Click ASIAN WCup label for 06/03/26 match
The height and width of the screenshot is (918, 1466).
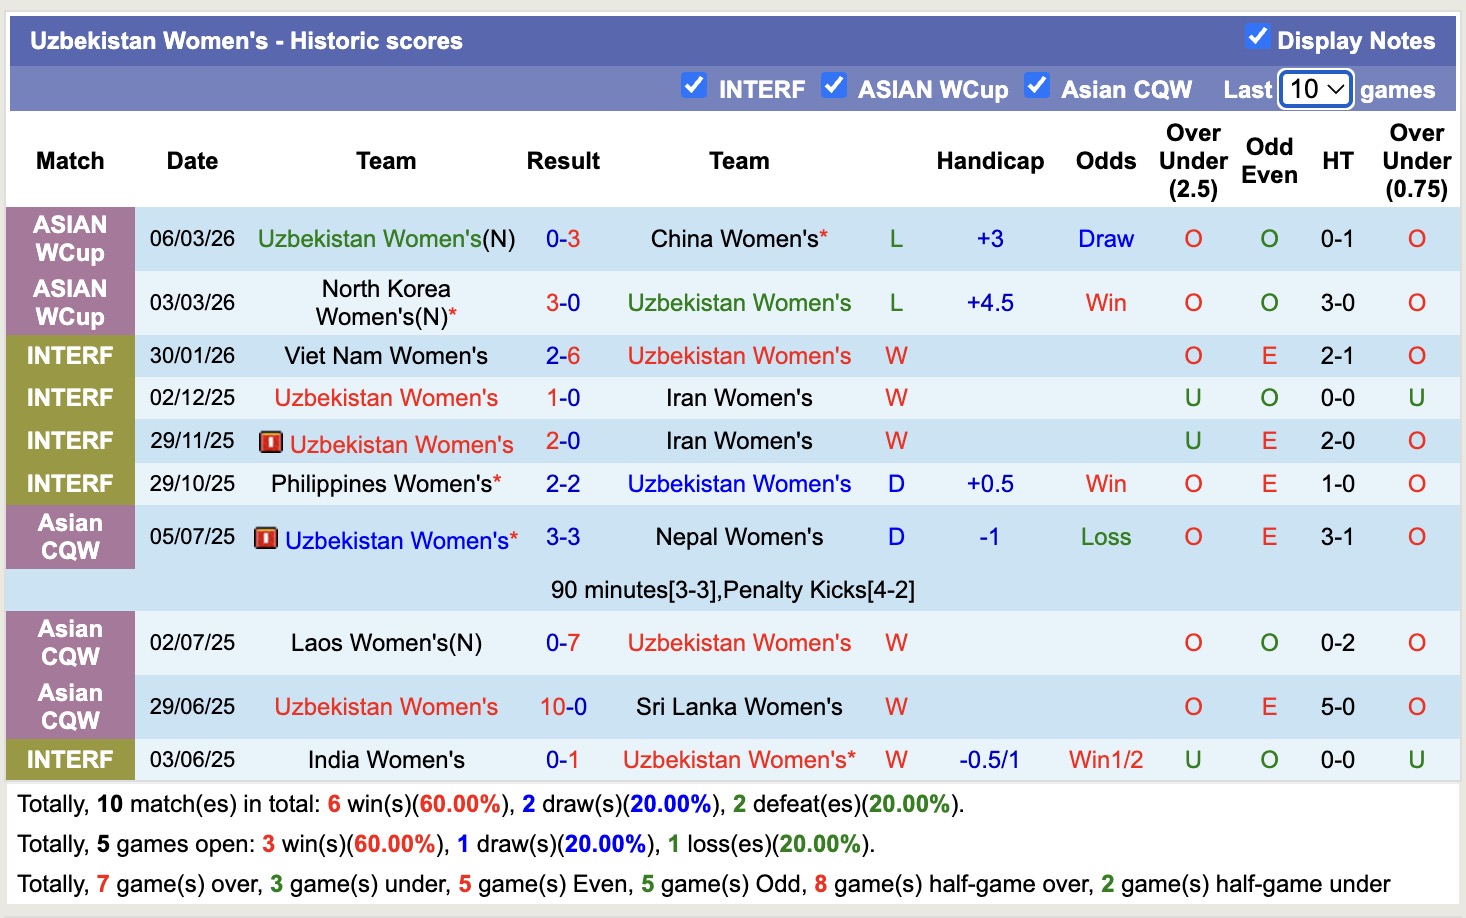click(x=70, y=239)
